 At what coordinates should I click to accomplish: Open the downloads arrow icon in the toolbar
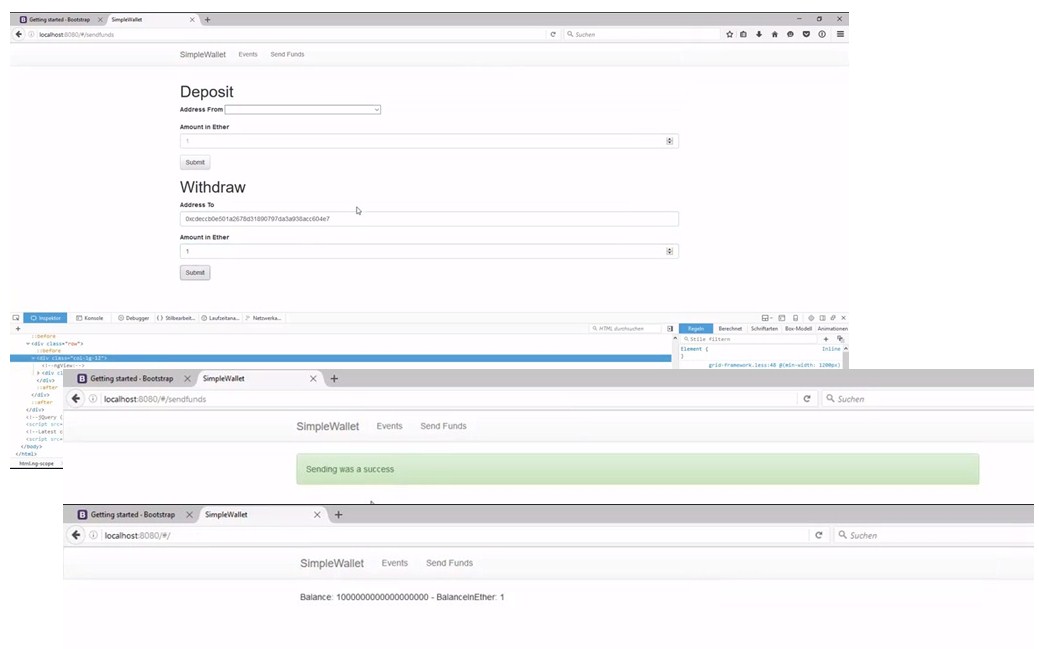759,34
